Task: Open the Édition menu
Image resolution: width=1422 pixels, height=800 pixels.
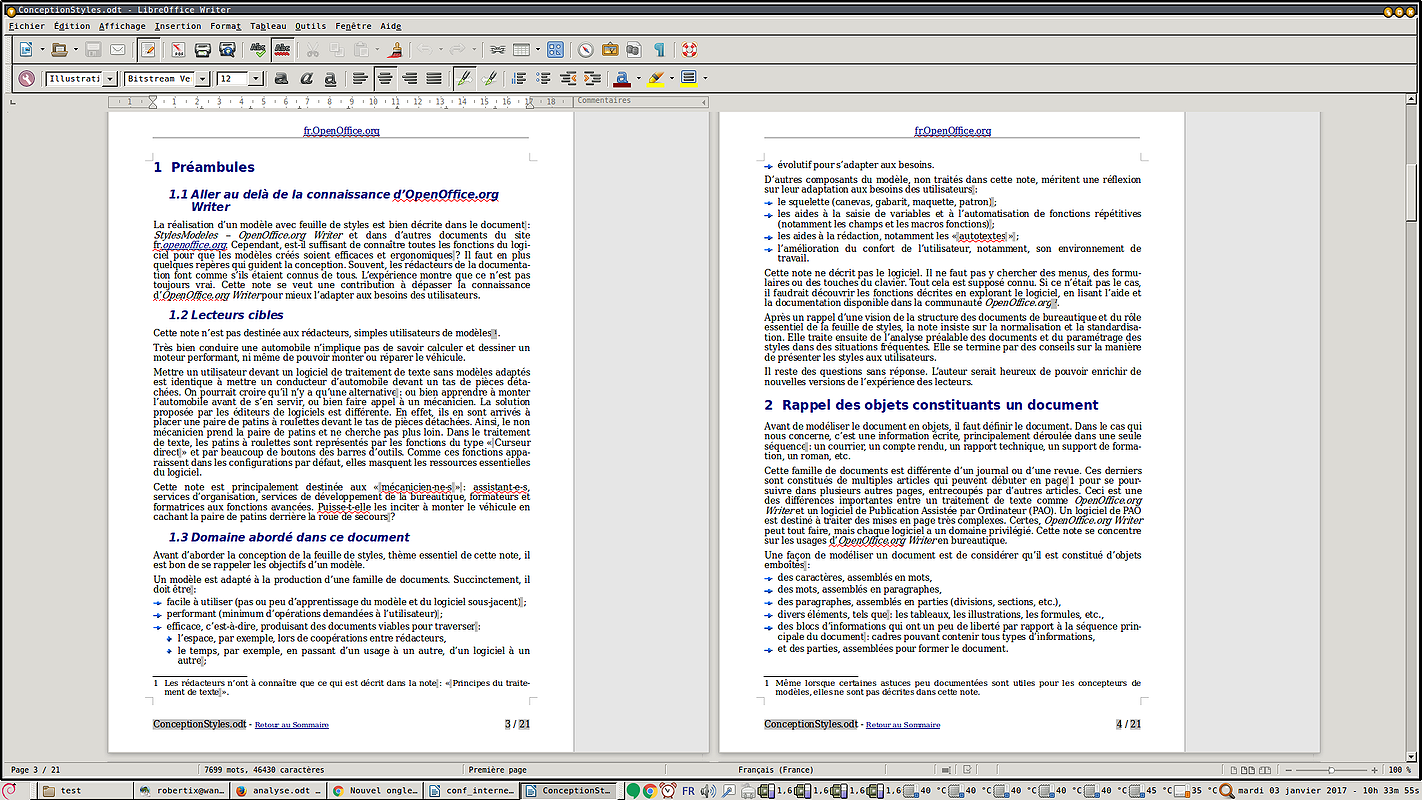Action: click(x=72, y=26)
